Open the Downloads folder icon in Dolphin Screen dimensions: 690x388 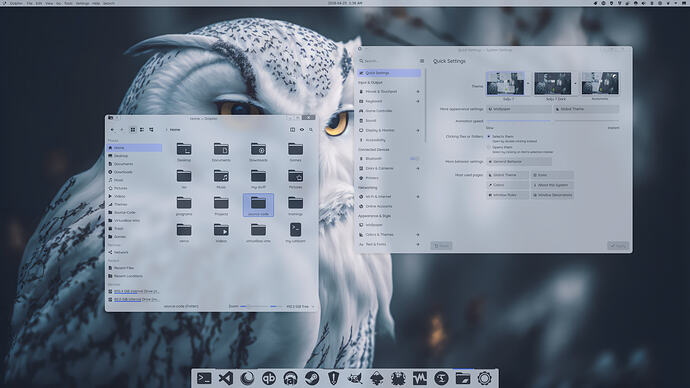click(258, 152)
